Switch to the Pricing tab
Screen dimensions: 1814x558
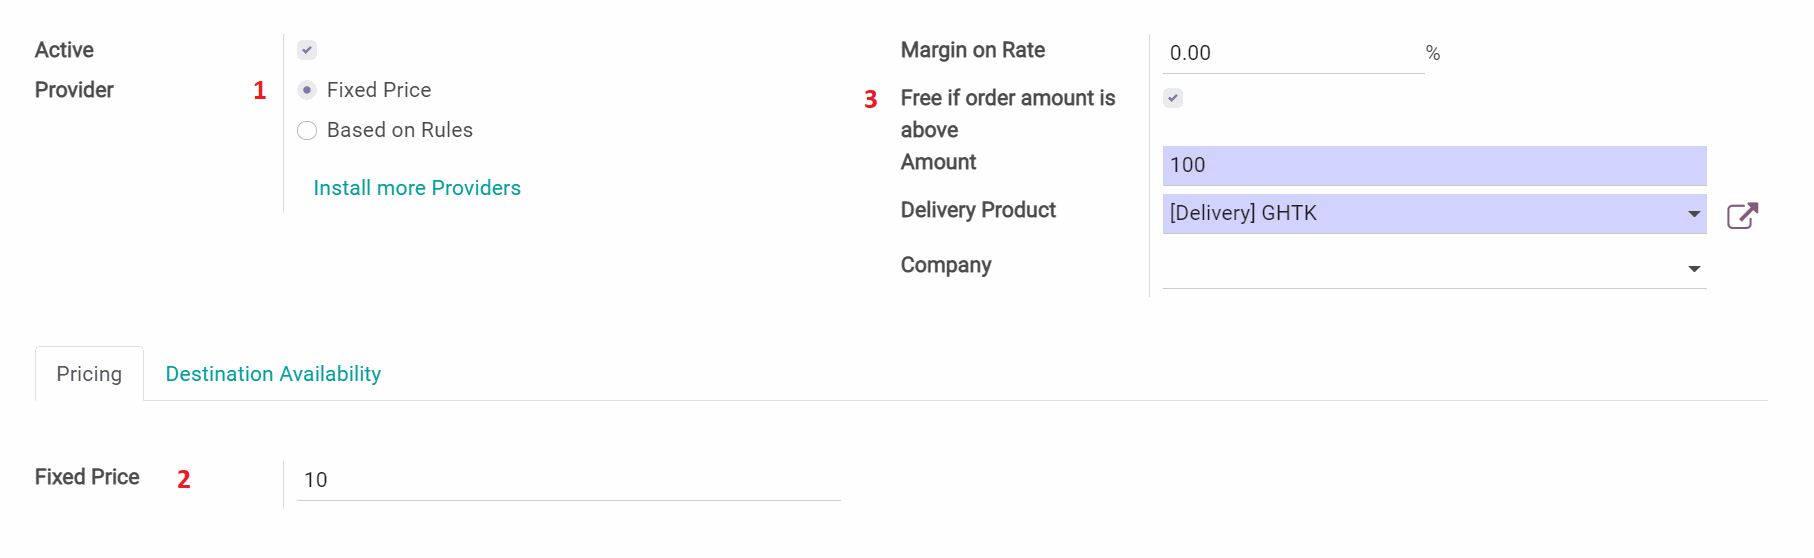pos(89,374)
